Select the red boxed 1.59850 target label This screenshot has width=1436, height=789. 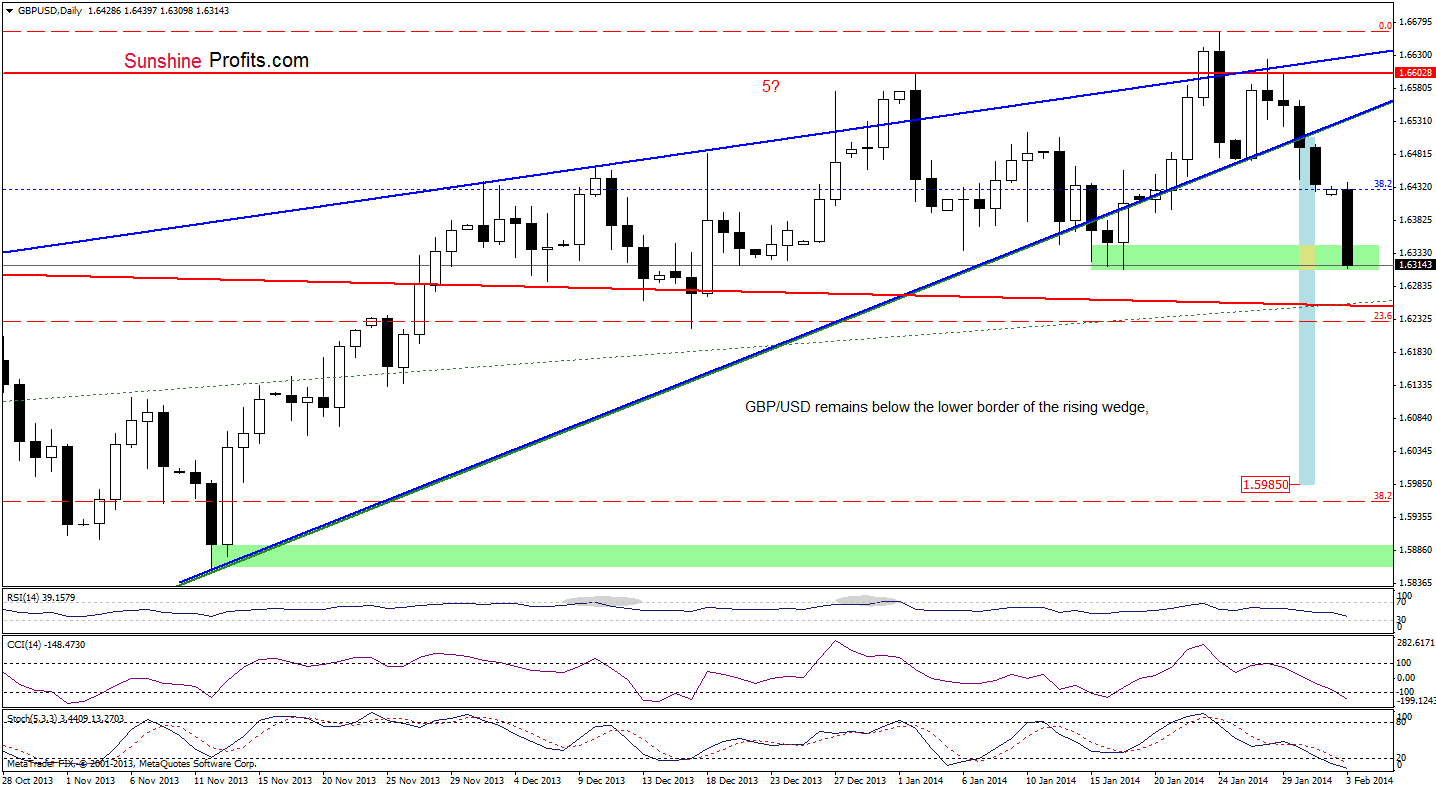(x=1265, y=484)
